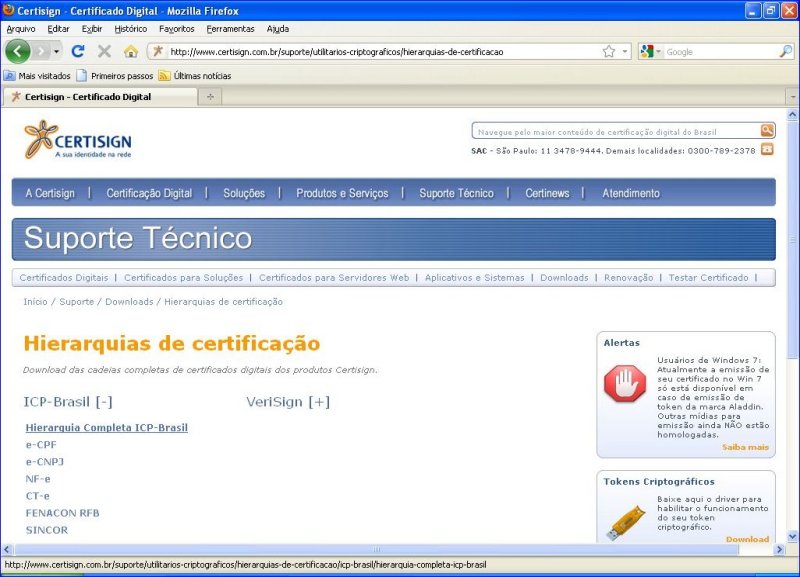The height and width of the screenshot is (577, 800).
Task: Open Atendimento in the navigation bar
Action: (631, 193)
